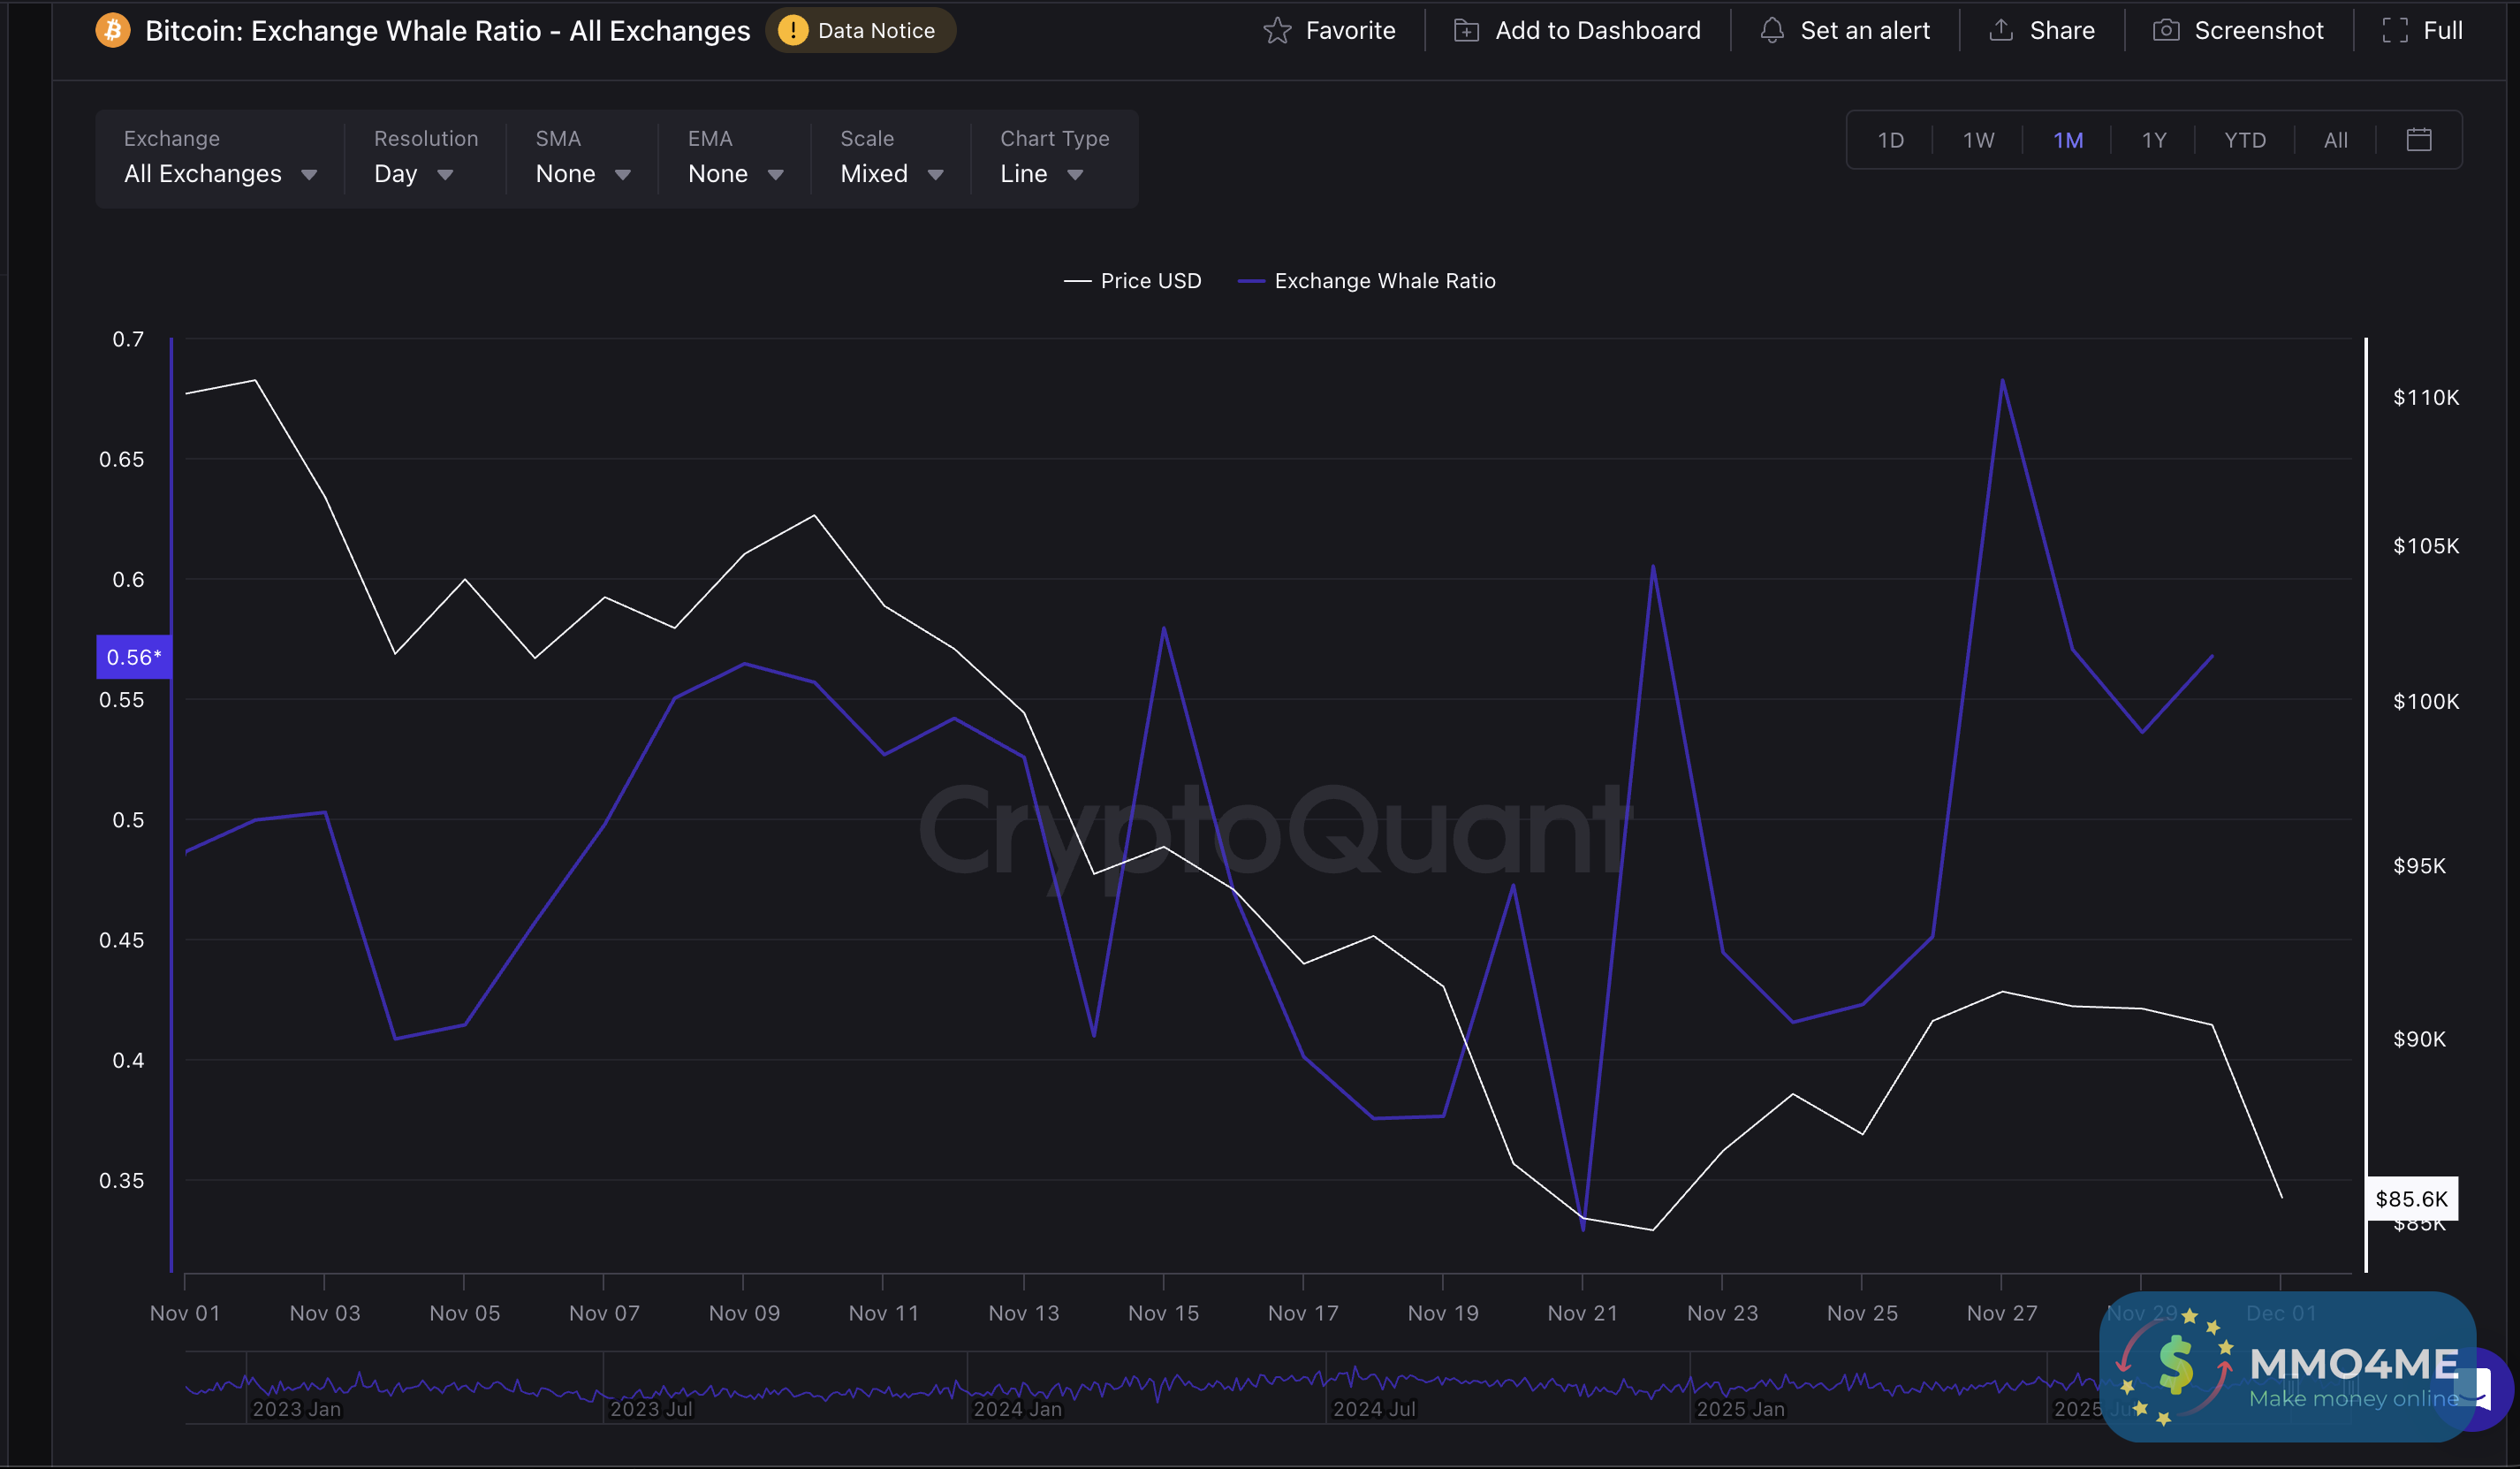
Task: Select the All time range button
Action: pyautogui.click(x=2335, y=140)
